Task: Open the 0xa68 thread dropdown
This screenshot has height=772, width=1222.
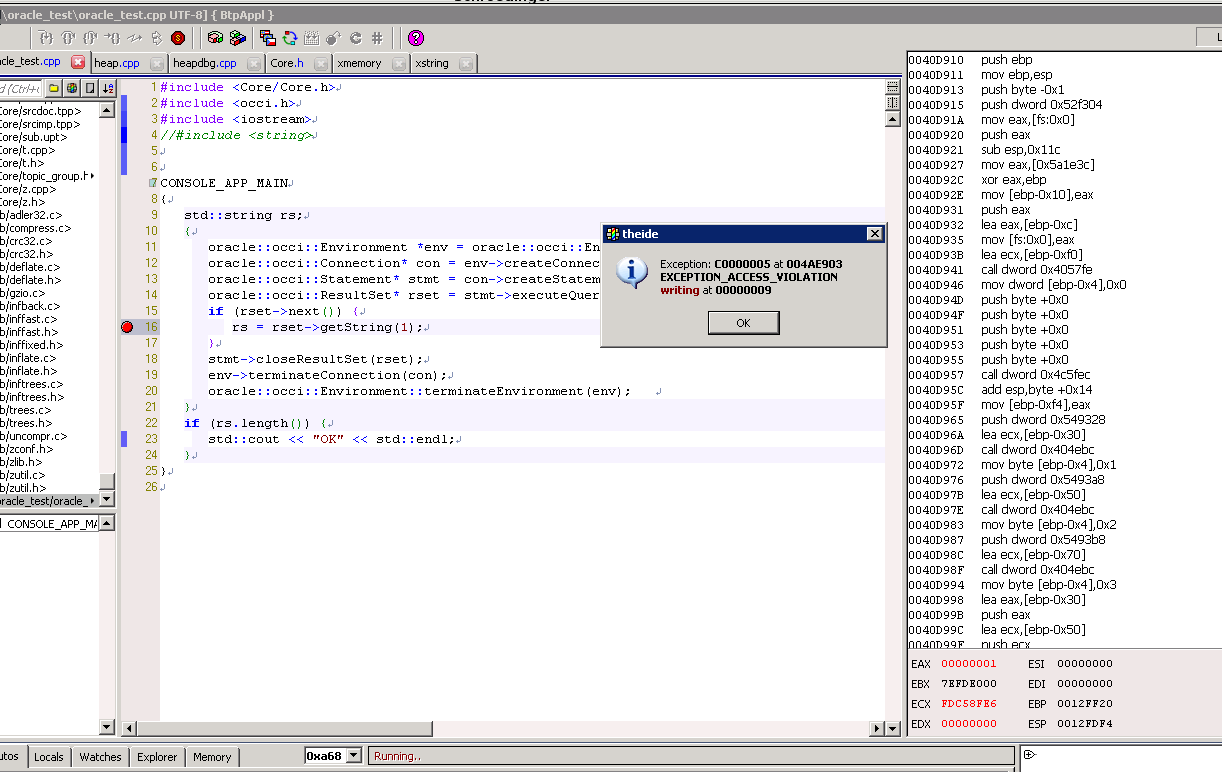Action: 353,756
